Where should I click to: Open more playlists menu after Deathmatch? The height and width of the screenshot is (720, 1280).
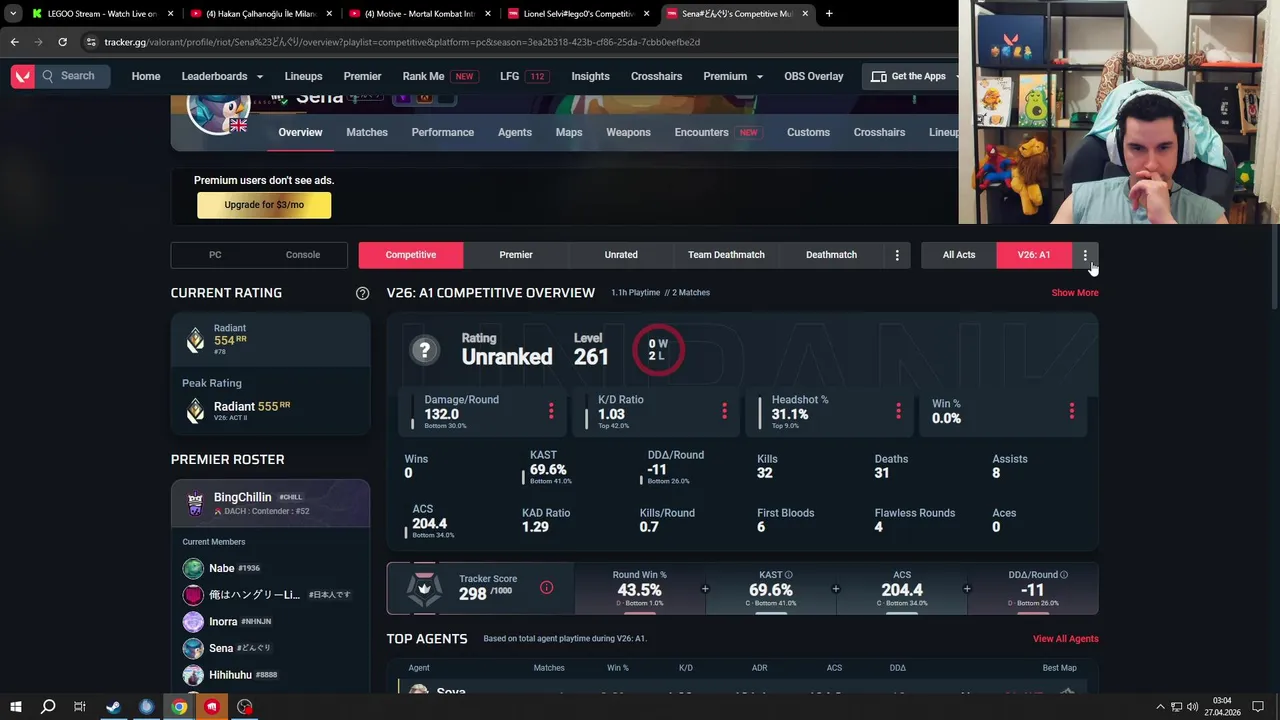[x=897, y=255]
